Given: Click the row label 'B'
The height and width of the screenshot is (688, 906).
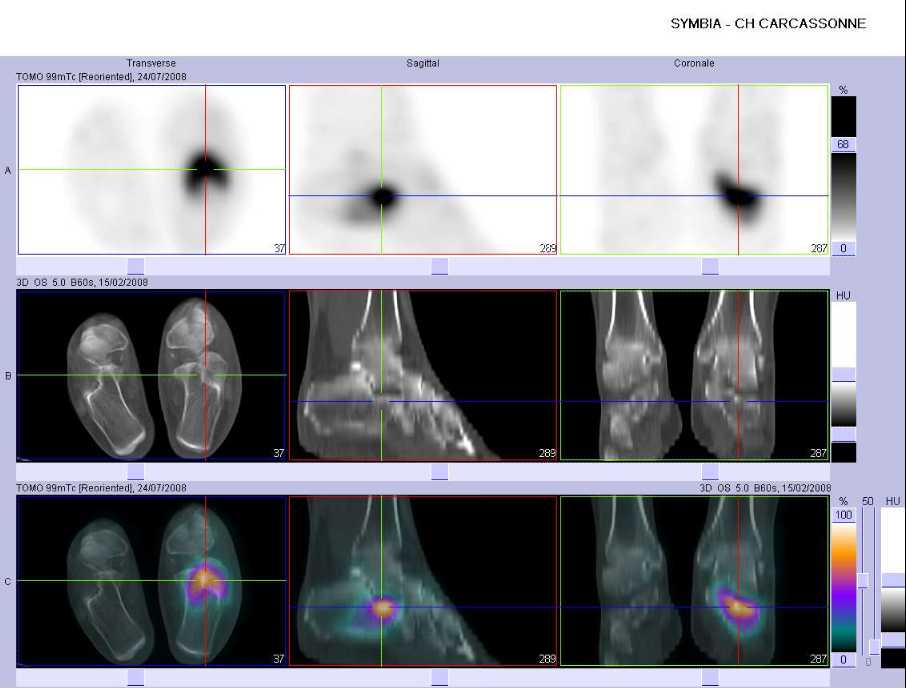Looking at the screenshot, I should (8, 376).
